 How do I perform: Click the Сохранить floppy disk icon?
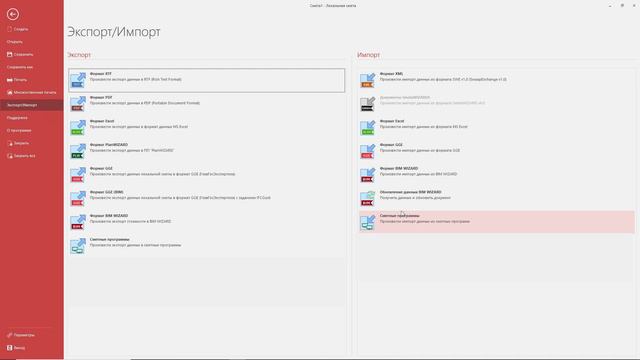[x=9, y=54]
